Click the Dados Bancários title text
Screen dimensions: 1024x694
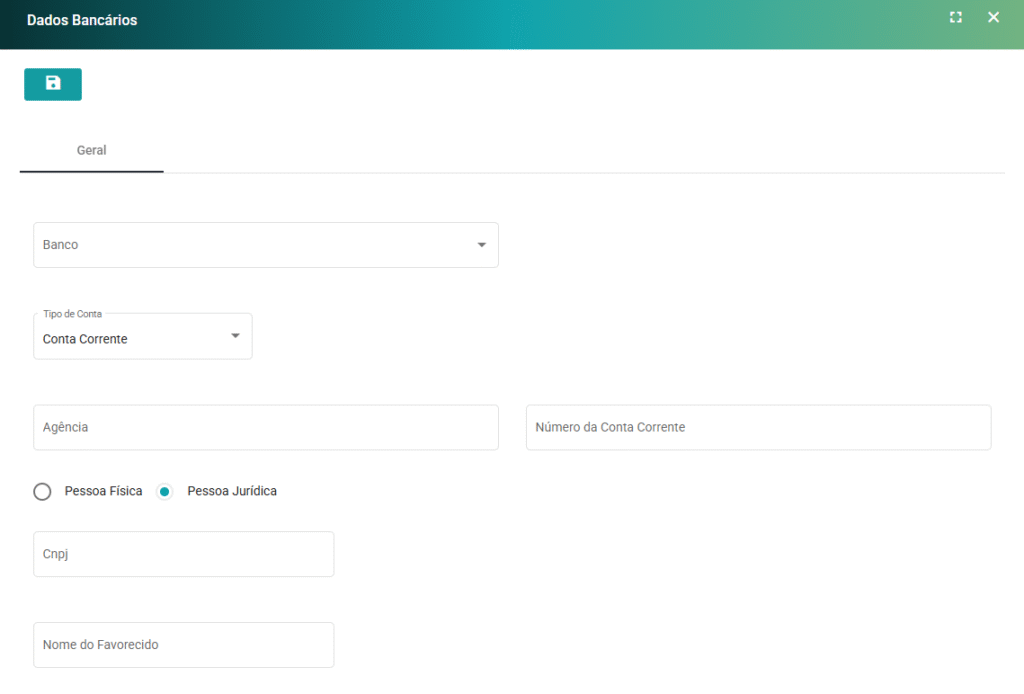tap(82, 20)
